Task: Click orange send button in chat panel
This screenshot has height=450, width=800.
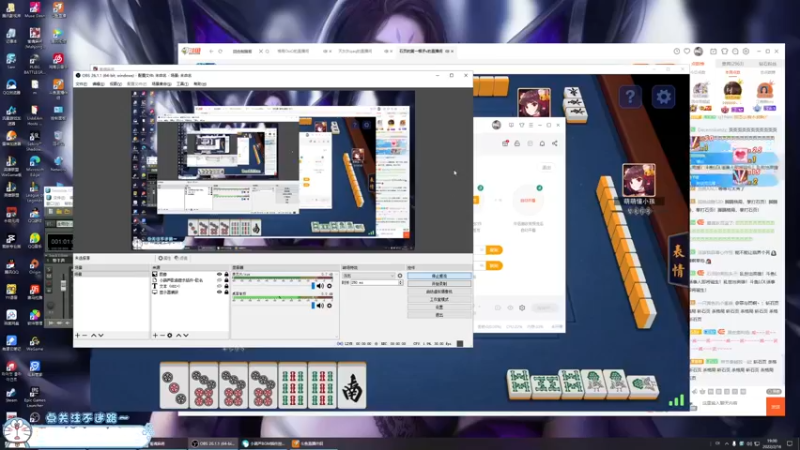Action: (x=776, y=407)
